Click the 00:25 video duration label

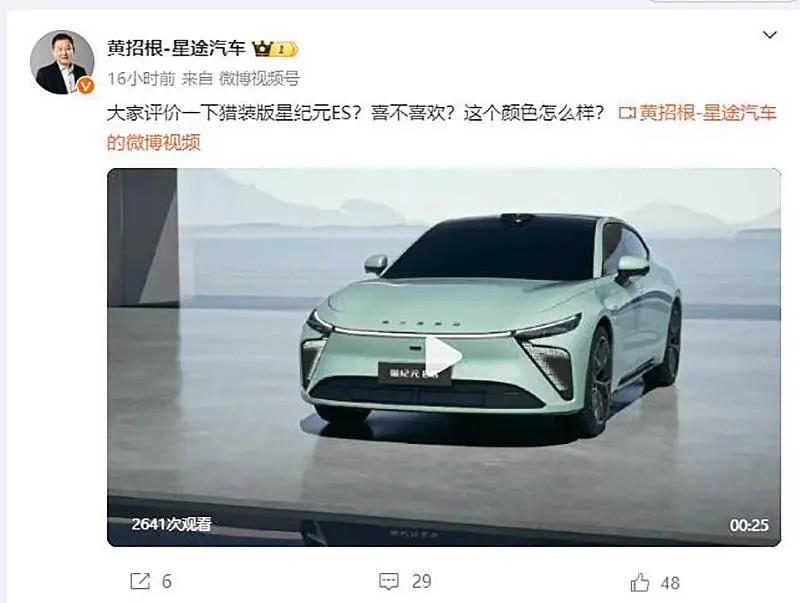click(x=748, y=525)
